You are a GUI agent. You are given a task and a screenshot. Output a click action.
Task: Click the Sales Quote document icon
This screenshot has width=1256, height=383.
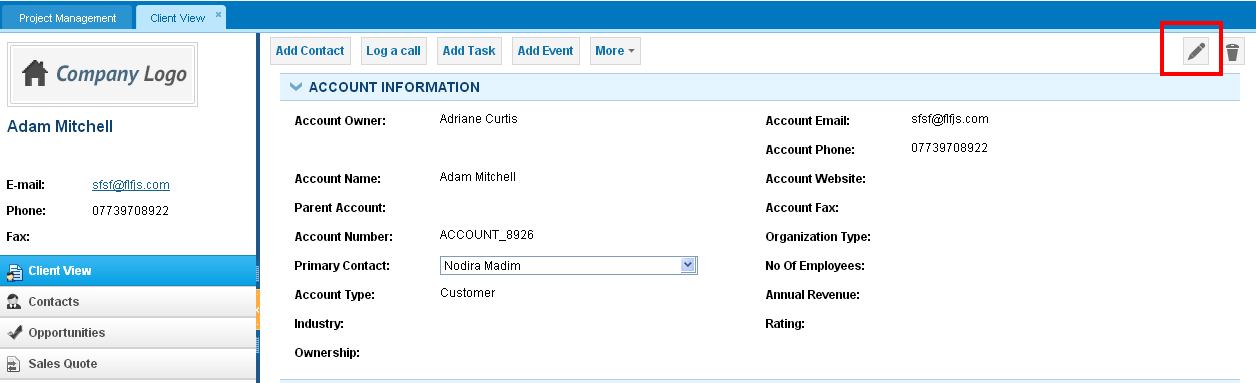click(x=14, y=364)
